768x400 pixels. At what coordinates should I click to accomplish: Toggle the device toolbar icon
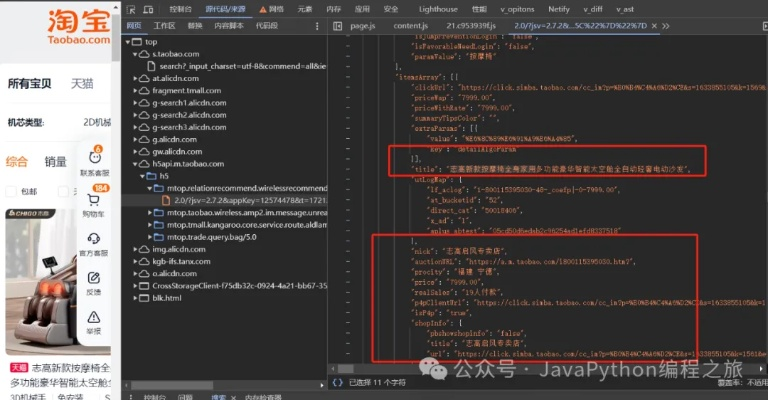click(x=150, y=8)
